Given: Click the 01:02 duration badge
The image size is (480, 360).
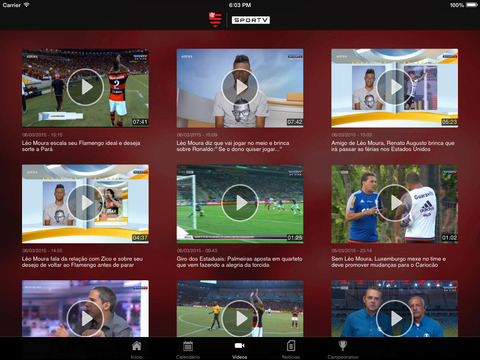Looking at the screenshot, I should (x=449, y=238).
